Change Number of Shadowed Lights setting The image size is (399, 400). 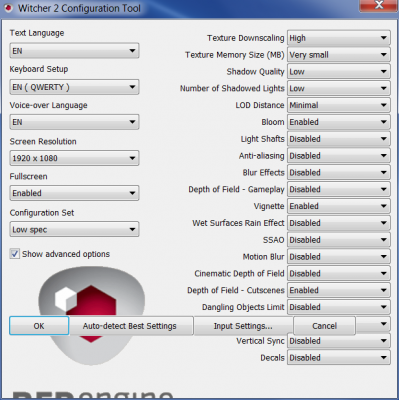click(338, 88)
